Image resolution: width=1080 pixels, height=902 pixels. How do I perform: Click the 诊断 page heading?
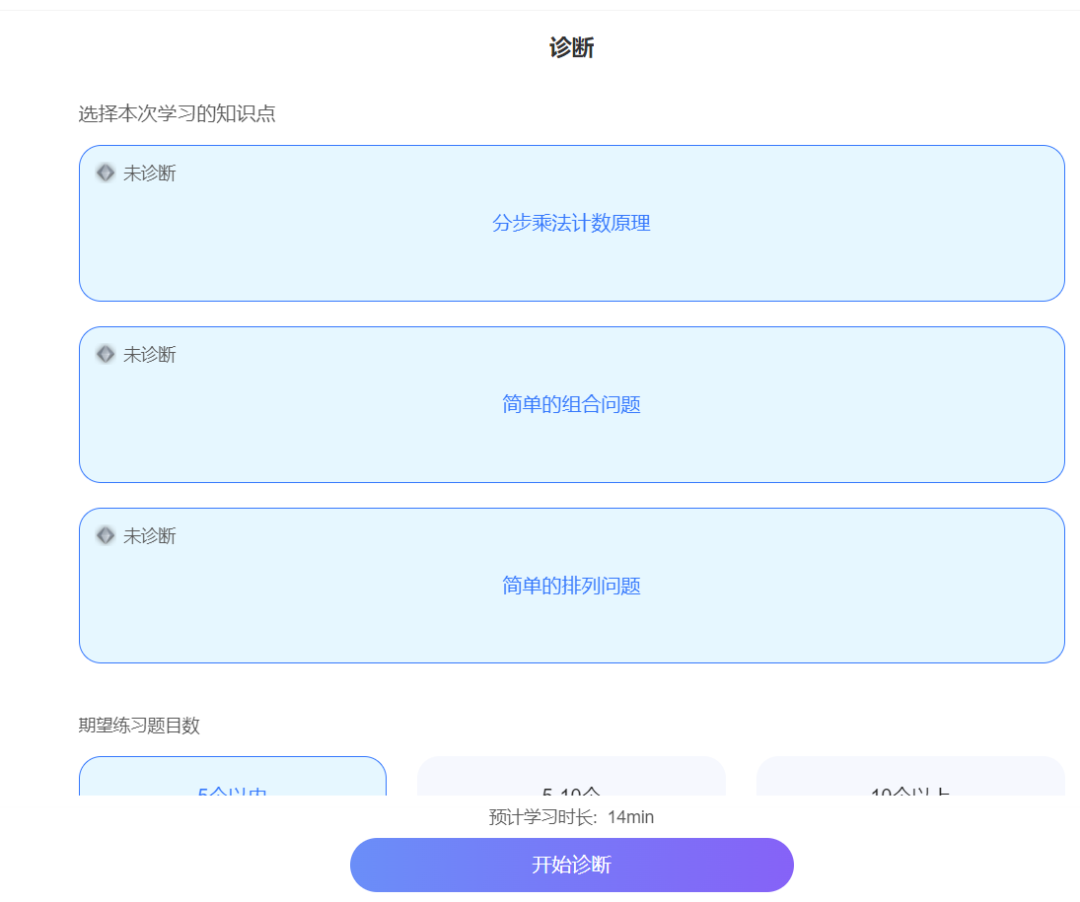point(571,47)
